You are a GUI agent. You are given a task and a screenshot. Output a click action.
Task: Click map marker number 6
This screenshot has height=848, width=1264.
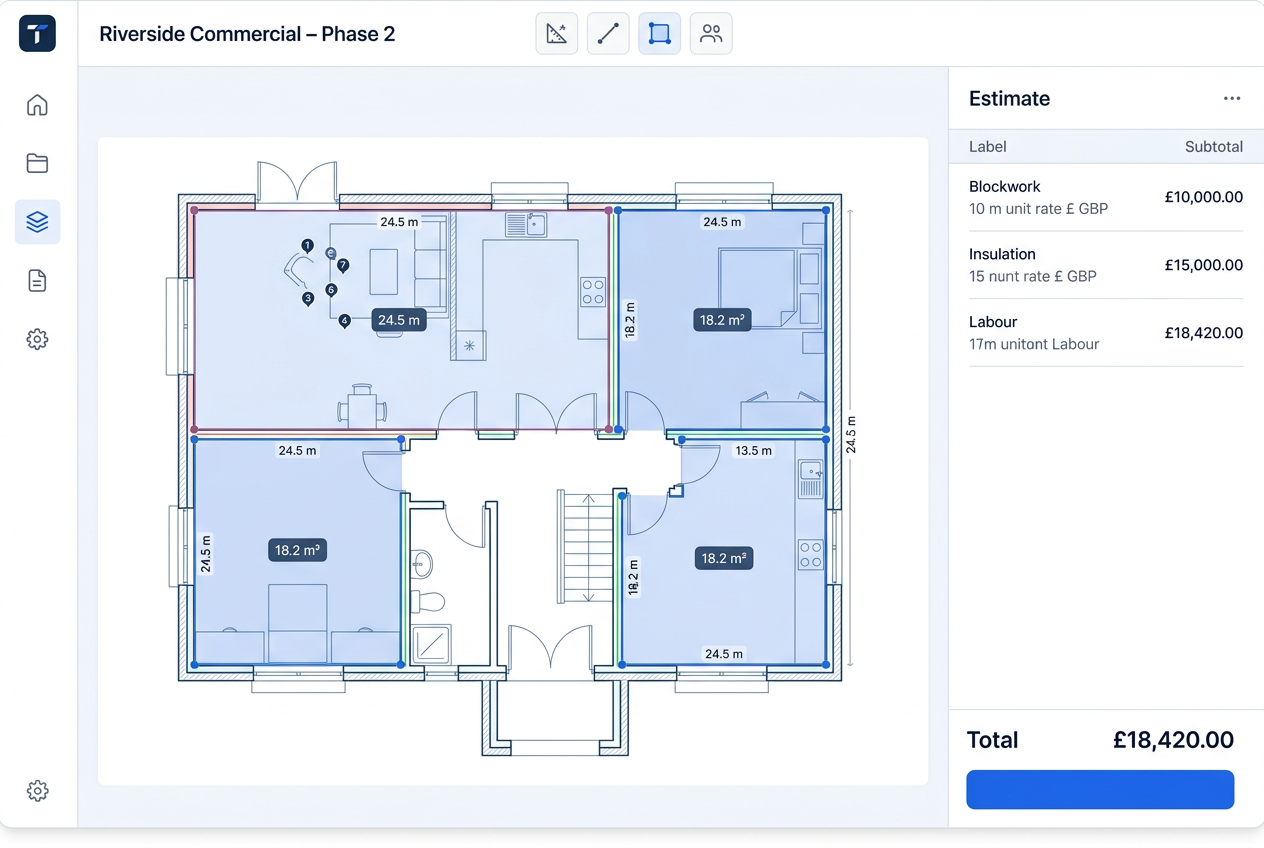[x=331, y=290]
